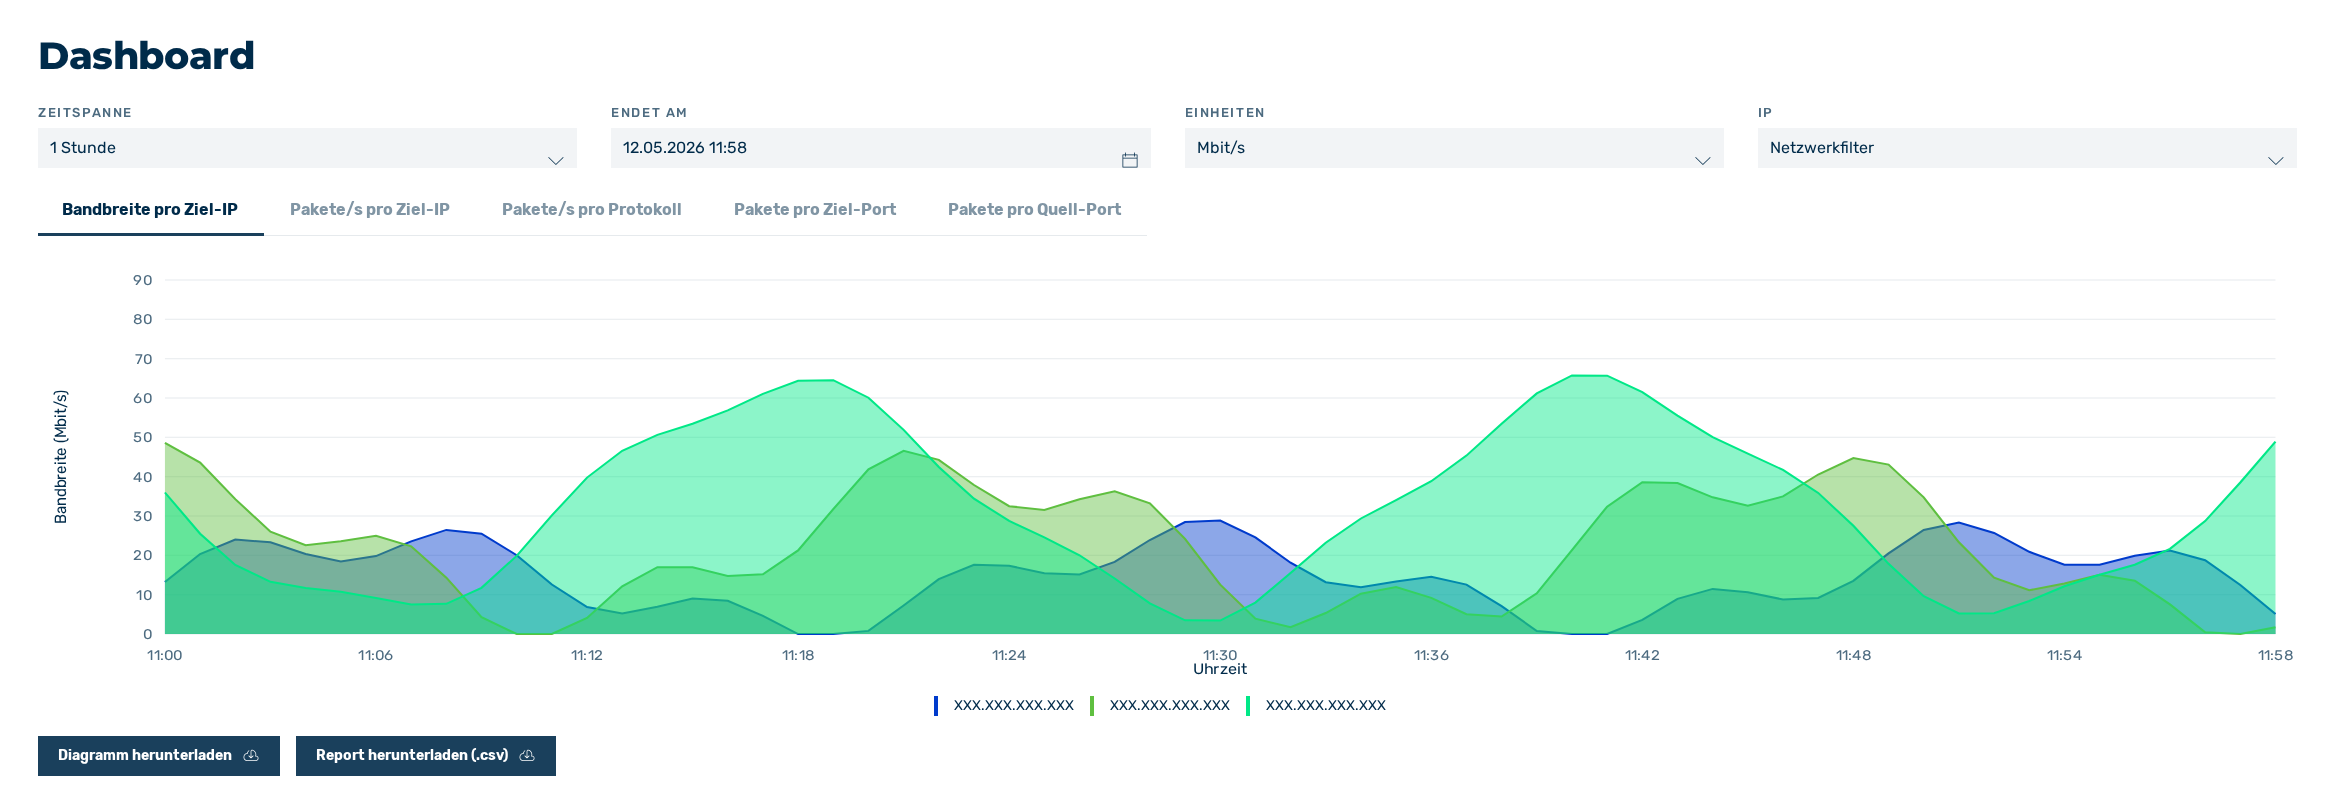Open the calendar icon in Endet am field
Viewport: 2335px width, 806px height.
point(1130,160)
